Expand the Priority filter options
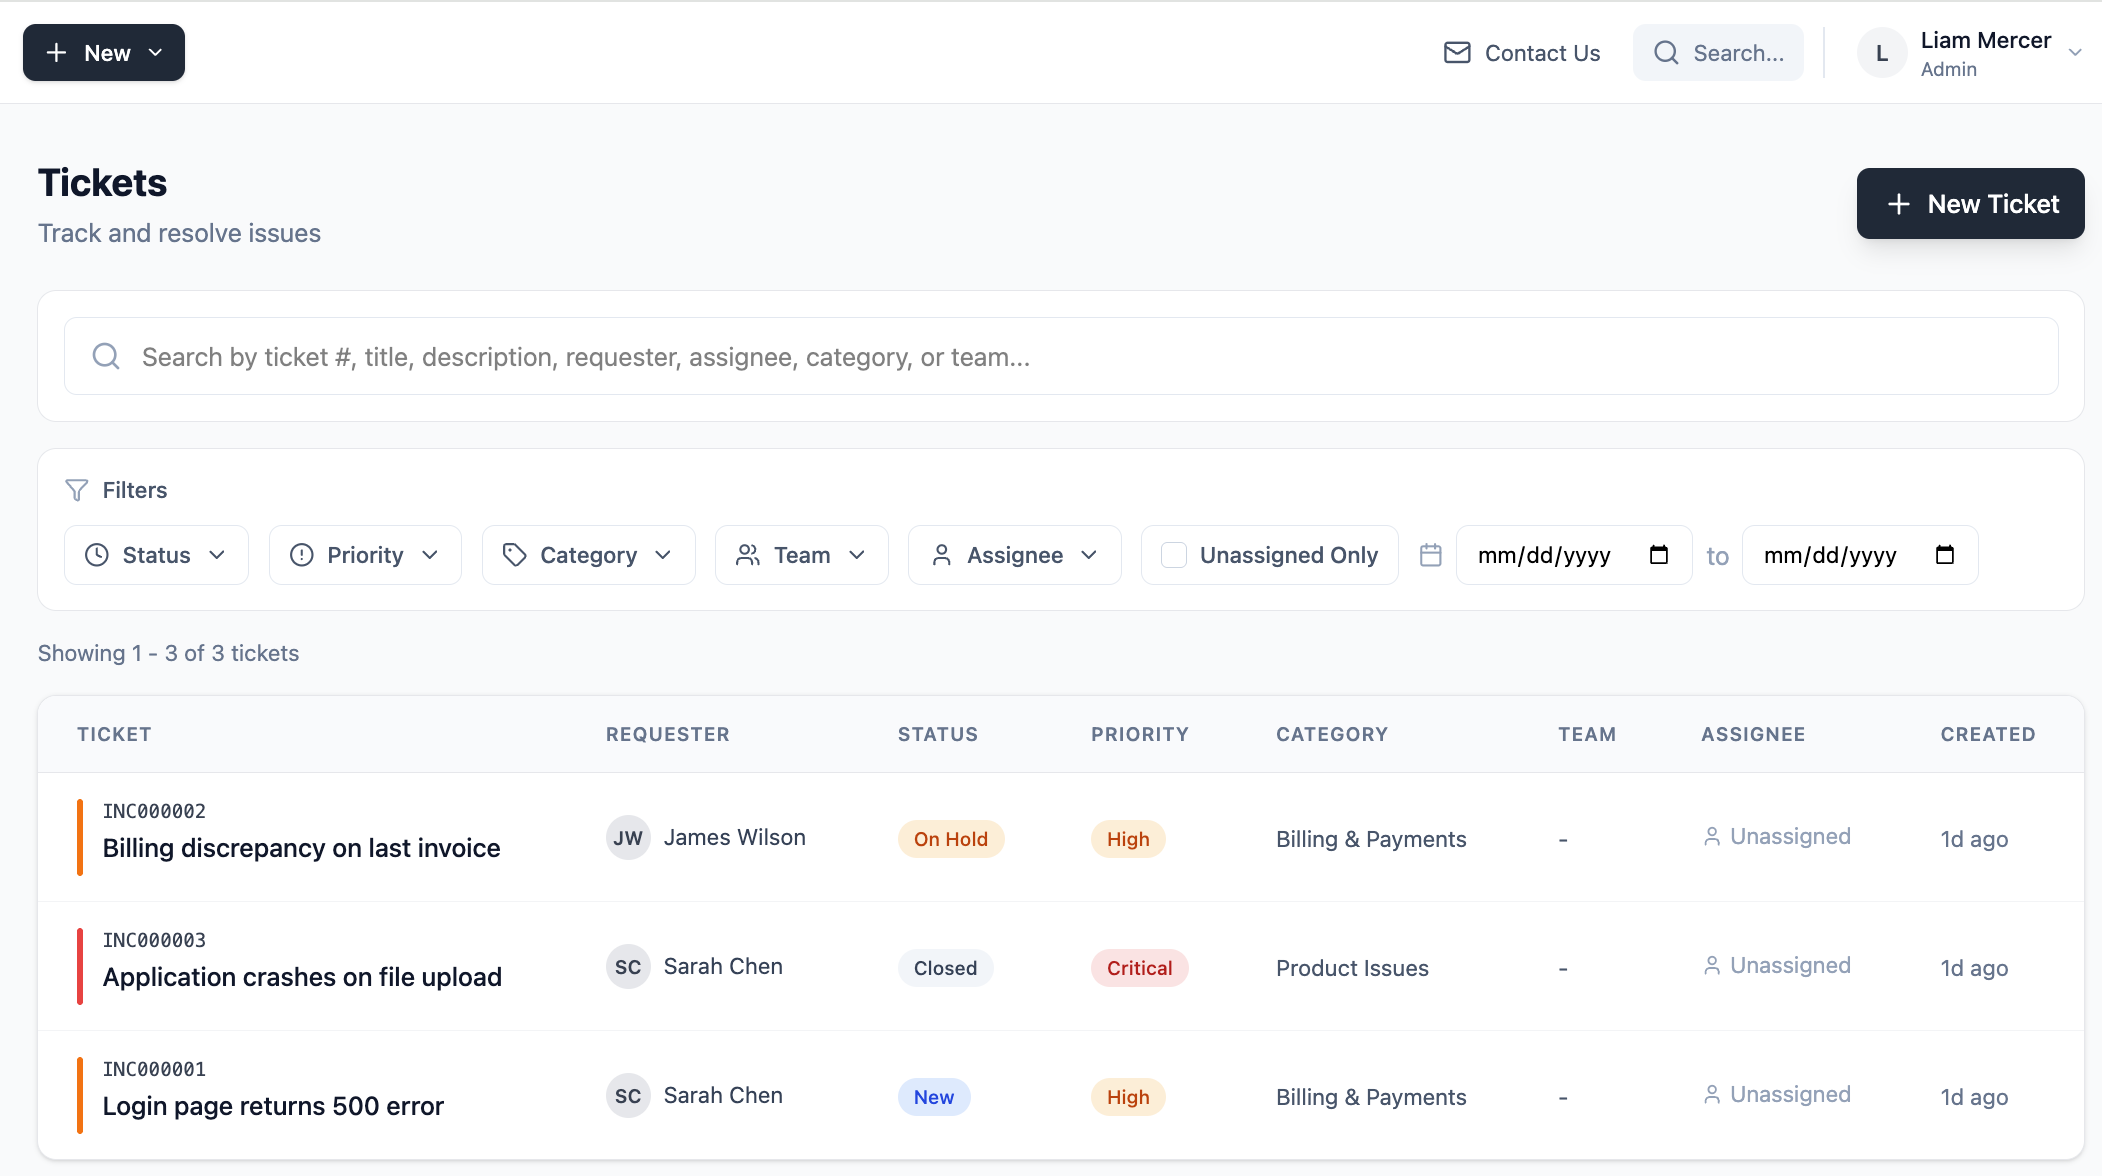The height and width of the screenshot is (1176, 2102). pos(365,554)
